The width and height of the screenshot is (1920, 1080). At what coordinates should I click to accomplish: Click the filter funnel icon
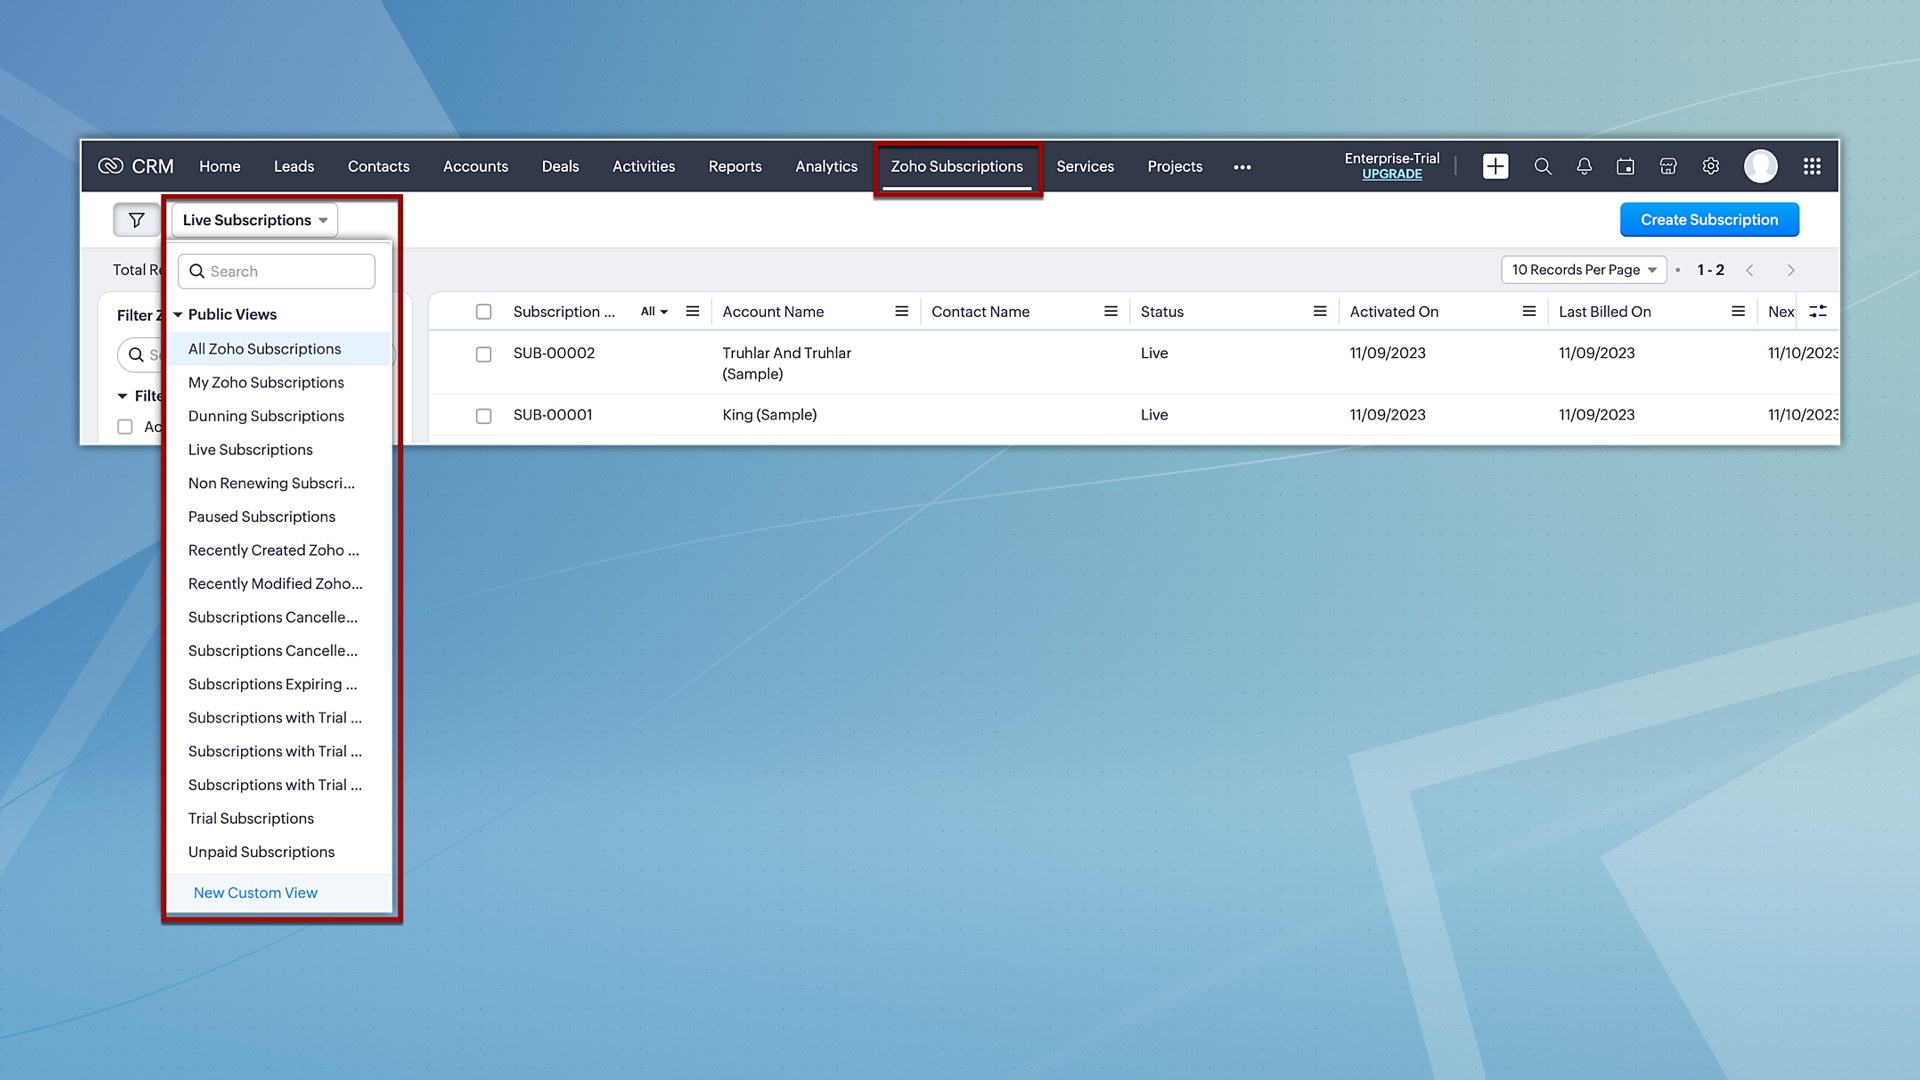click(136, 220)
